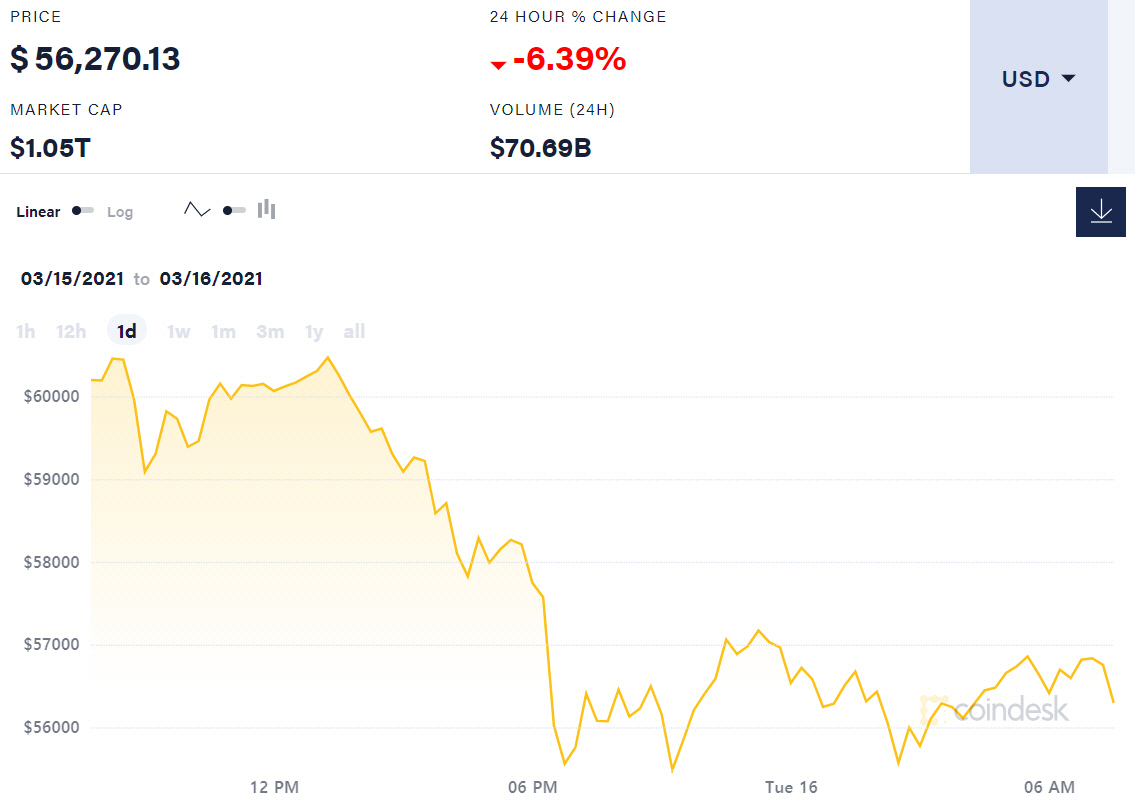
Task: Select the line chart icon
Action: (197, 210)
